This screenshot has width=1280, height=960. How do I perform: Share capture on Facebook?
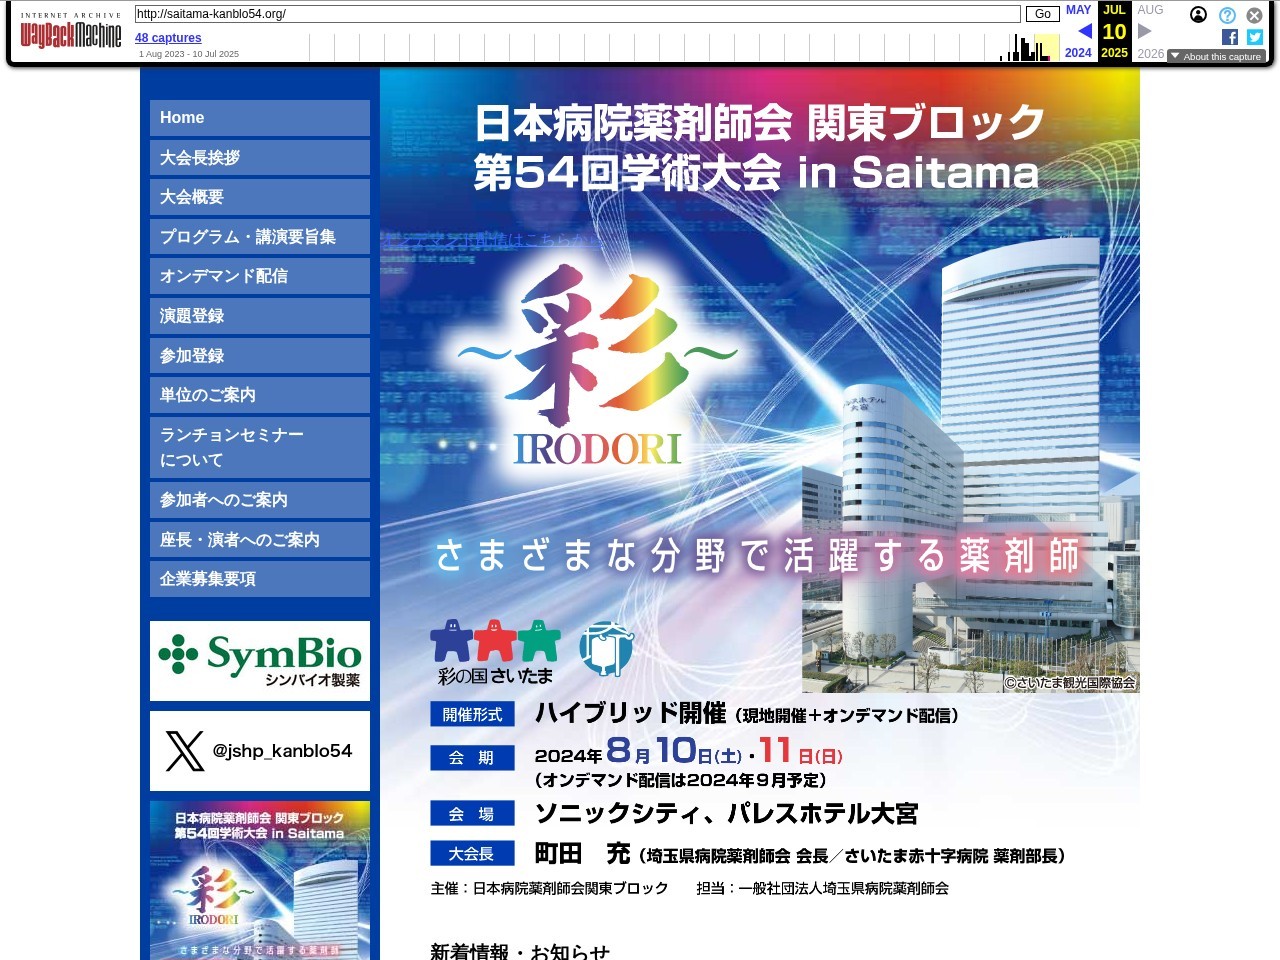[1230, 37]
